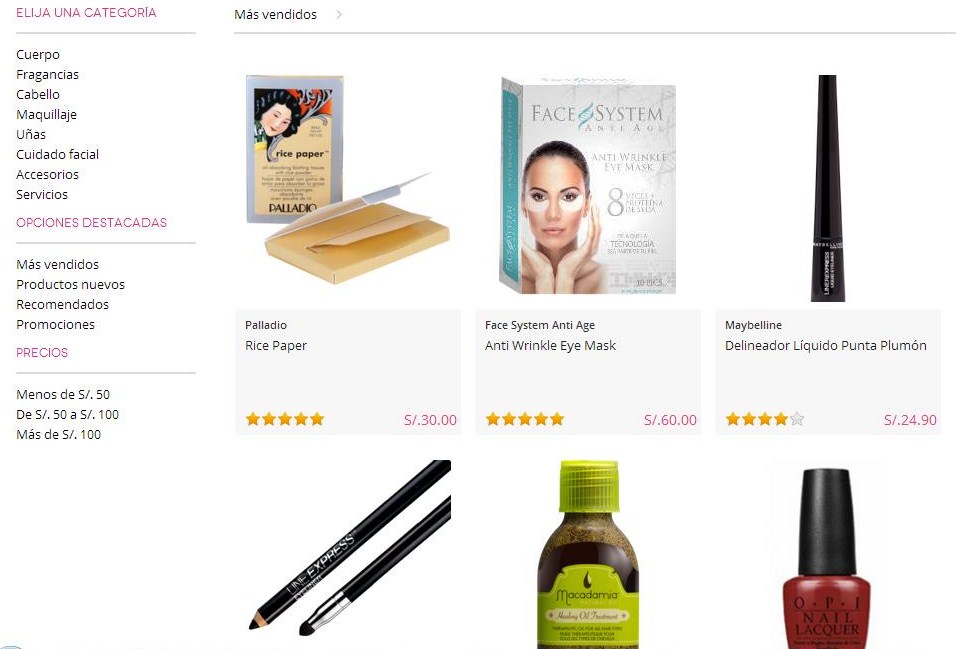Open the Cuidado facial category
The width and height of the screenshot is (957, 649).
click(57, 154)
